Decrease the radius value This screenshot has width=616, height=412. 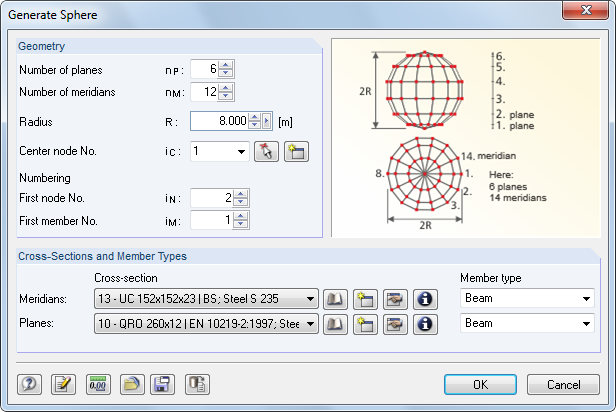(x=255, y=125)
